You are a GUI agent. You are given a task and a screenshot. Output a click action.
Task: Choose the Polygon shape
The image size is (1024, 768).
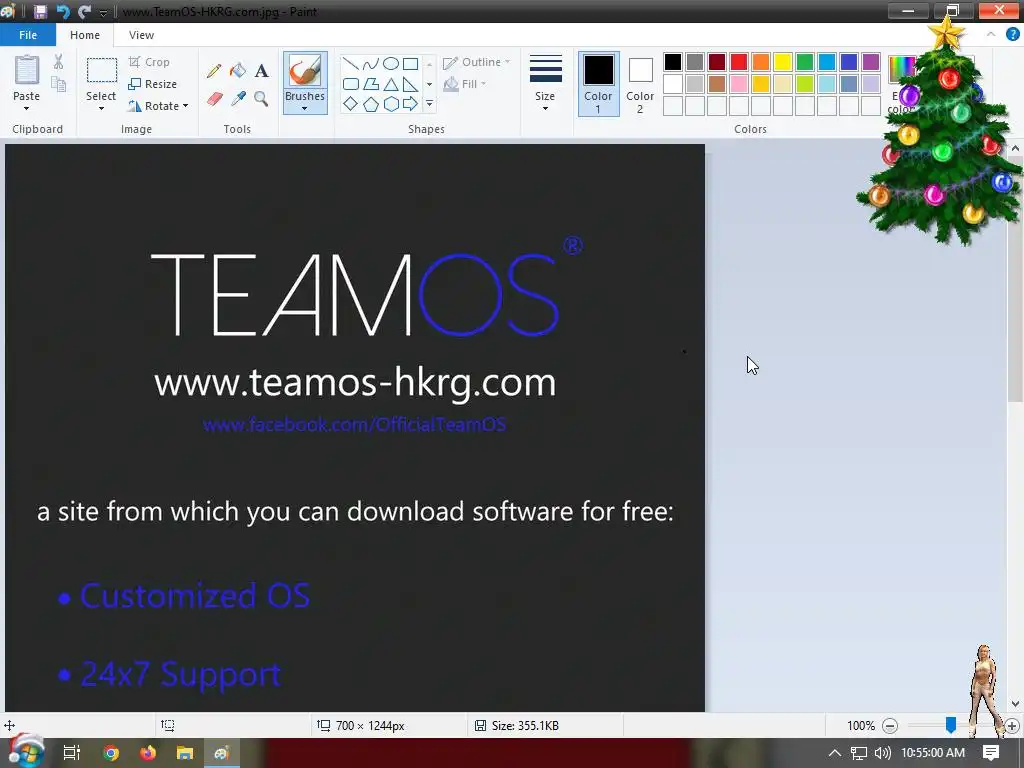click(371, 84)
